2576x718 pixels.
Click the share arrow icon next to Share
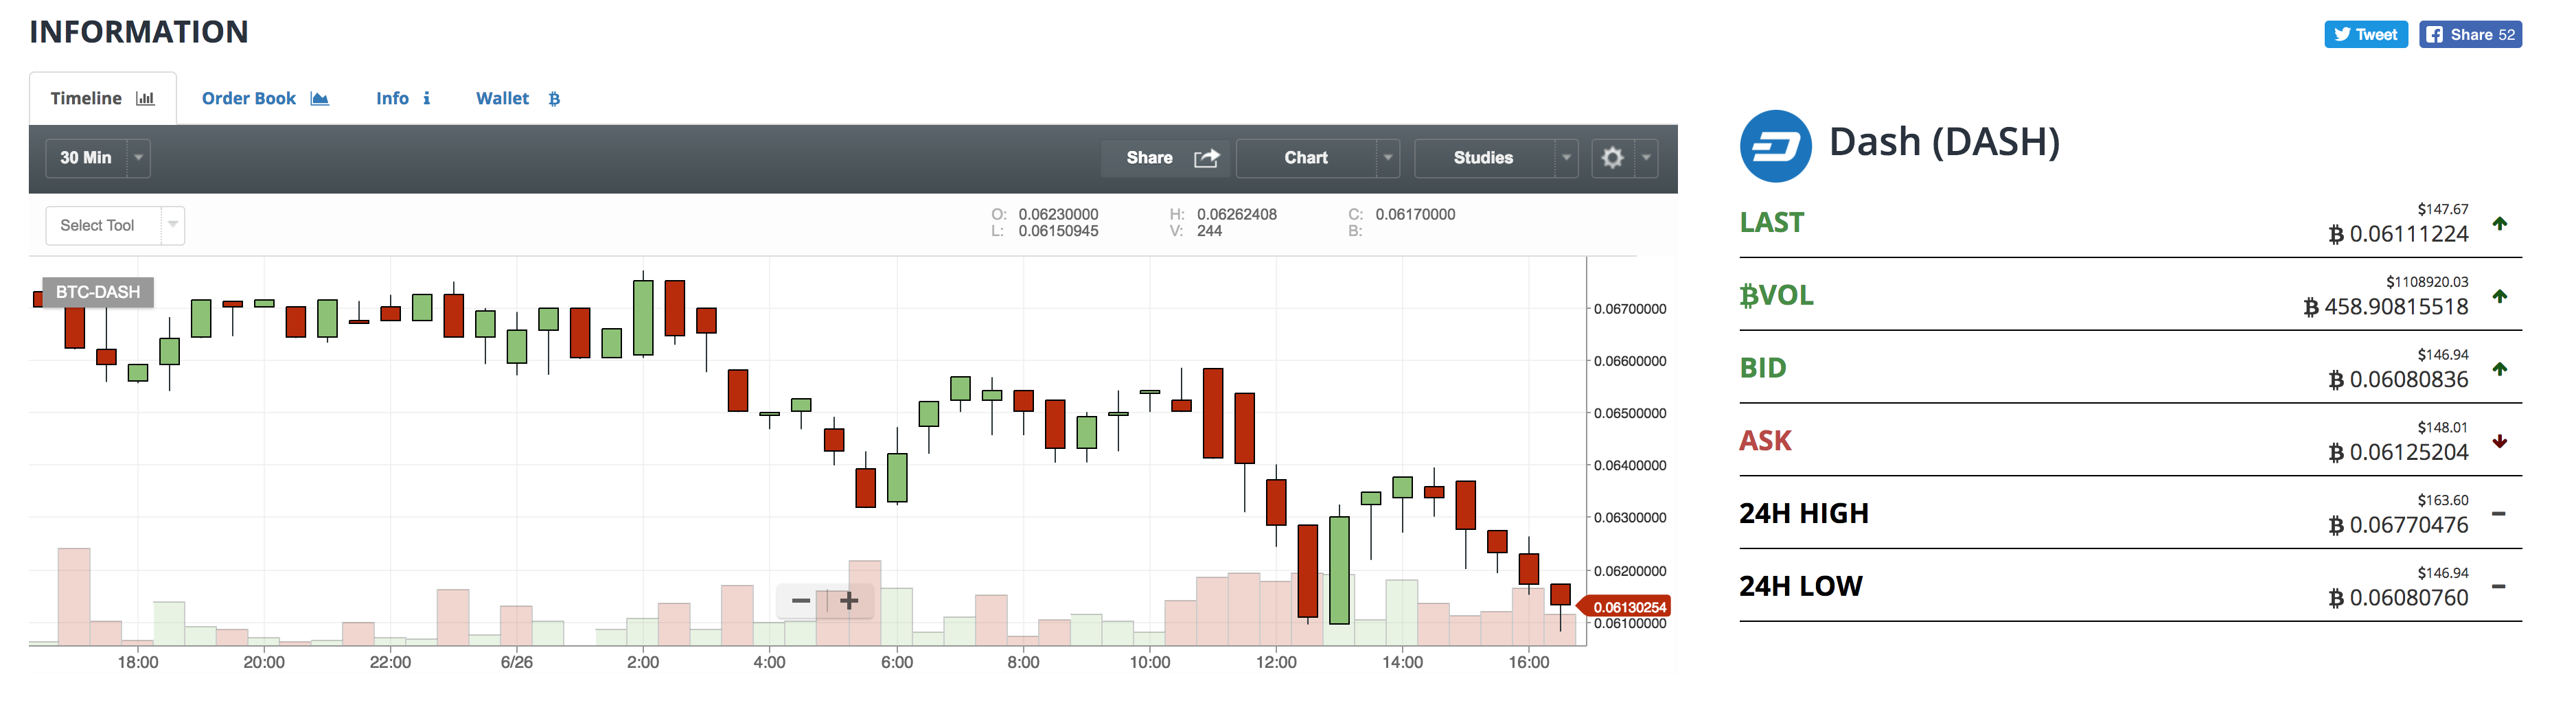point(1207,158)
